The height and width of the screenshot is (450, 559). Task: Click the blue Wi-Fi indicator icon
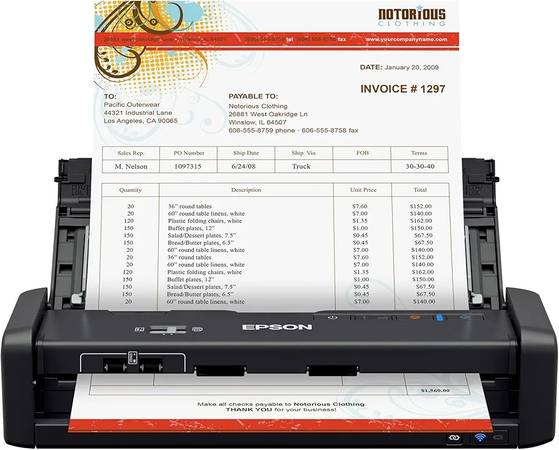(x=480, y=437)
